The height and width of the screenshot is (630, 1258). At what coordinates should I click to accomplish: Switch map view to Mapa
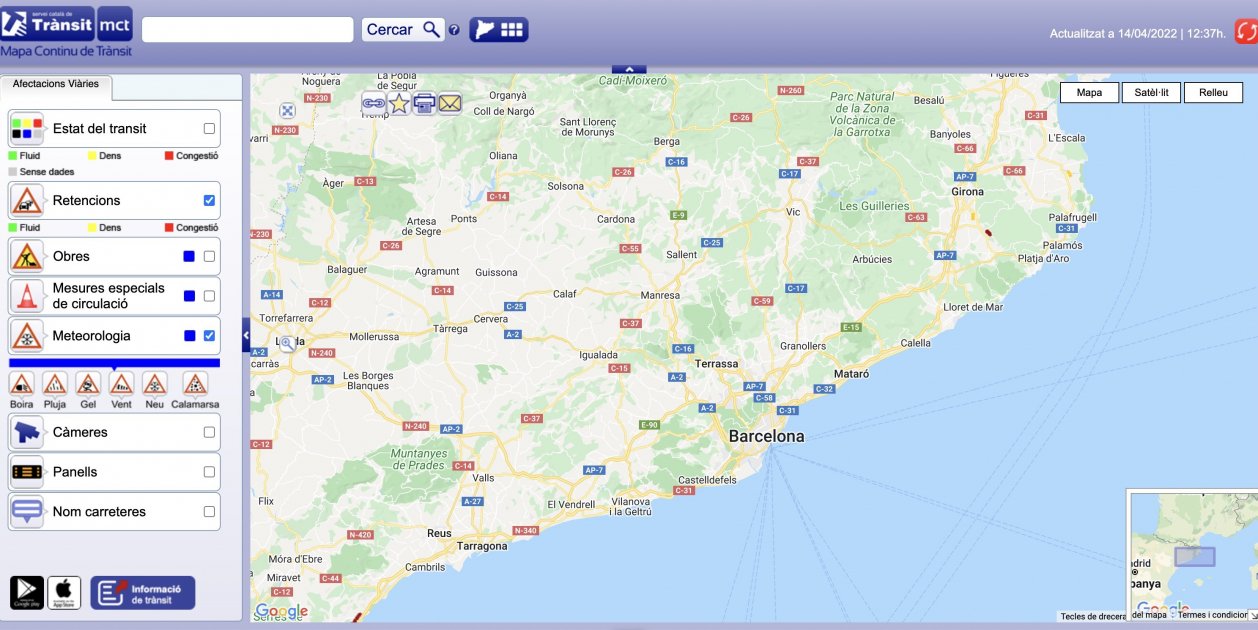point(1089,92)
